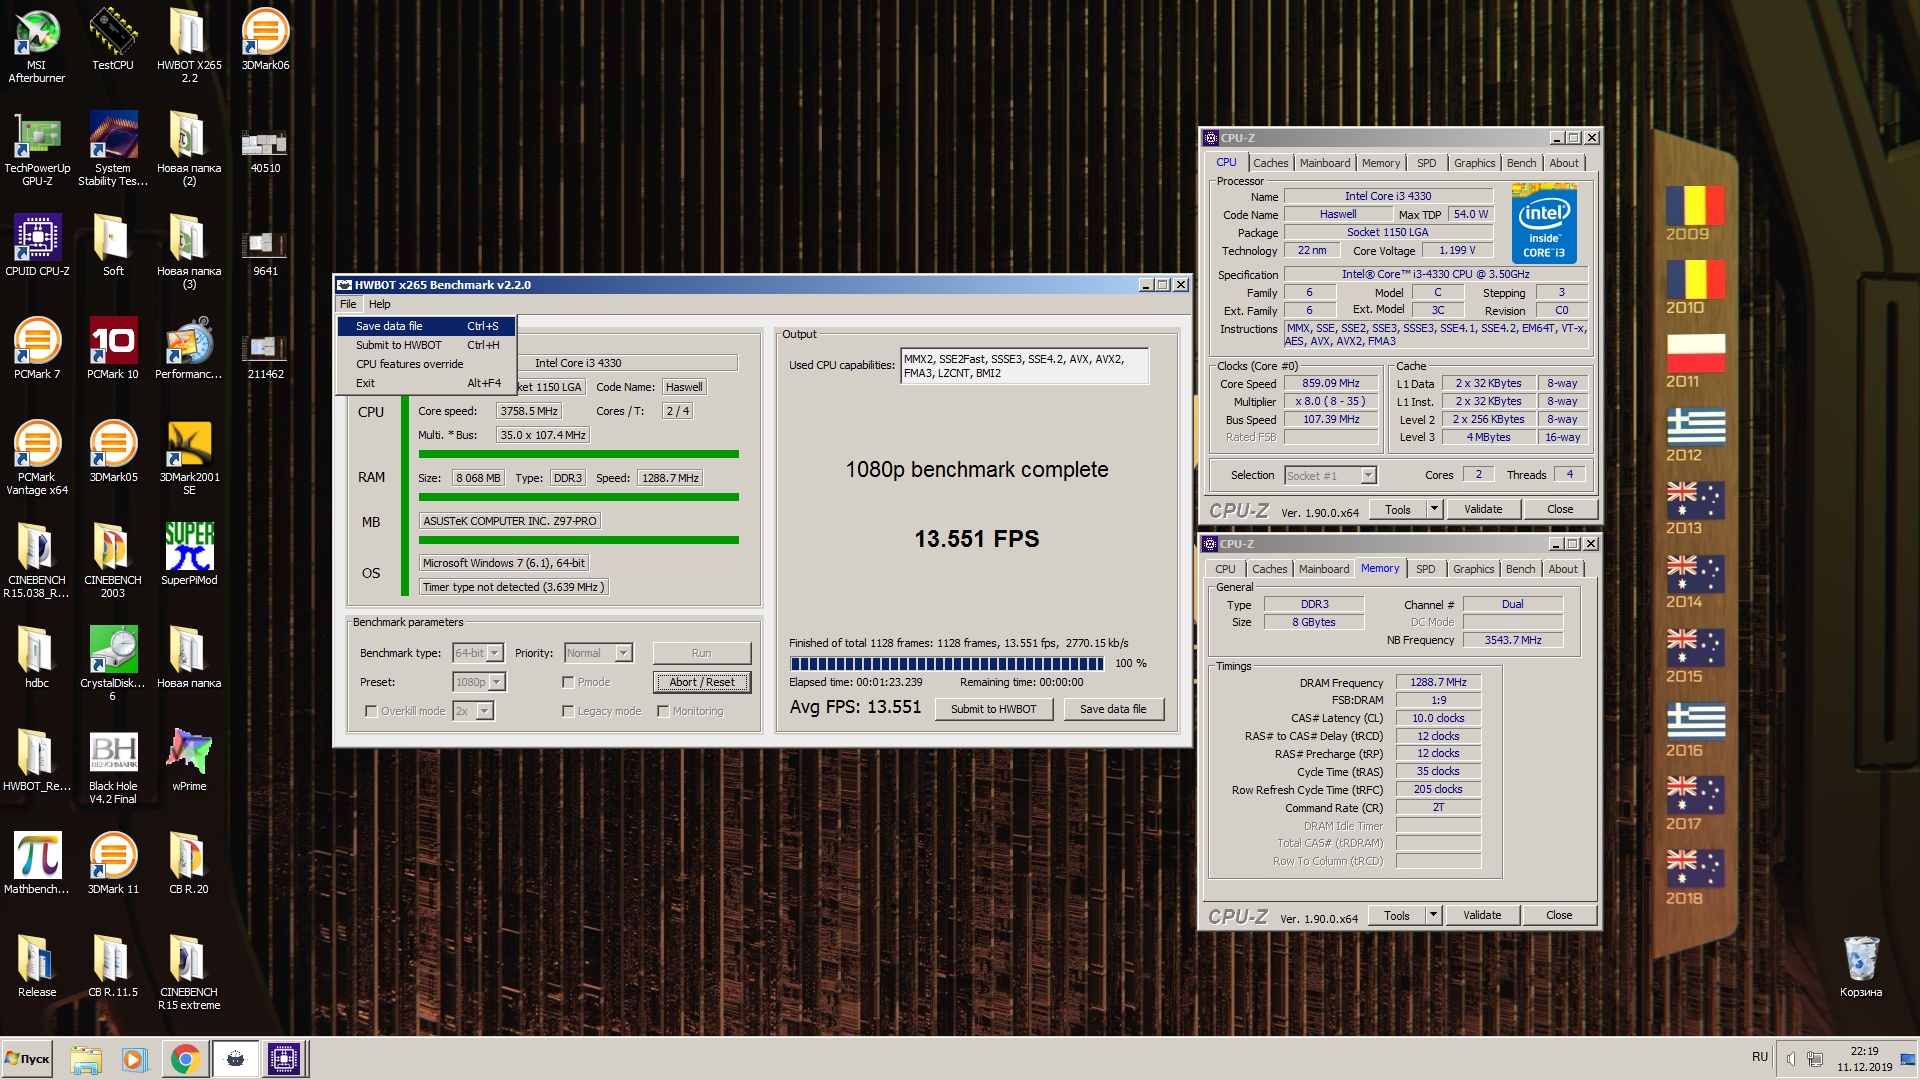This screenshot has height=1080, width=1920.
Task: Enable Monitoring checkbox
Action: coord(663,711)
